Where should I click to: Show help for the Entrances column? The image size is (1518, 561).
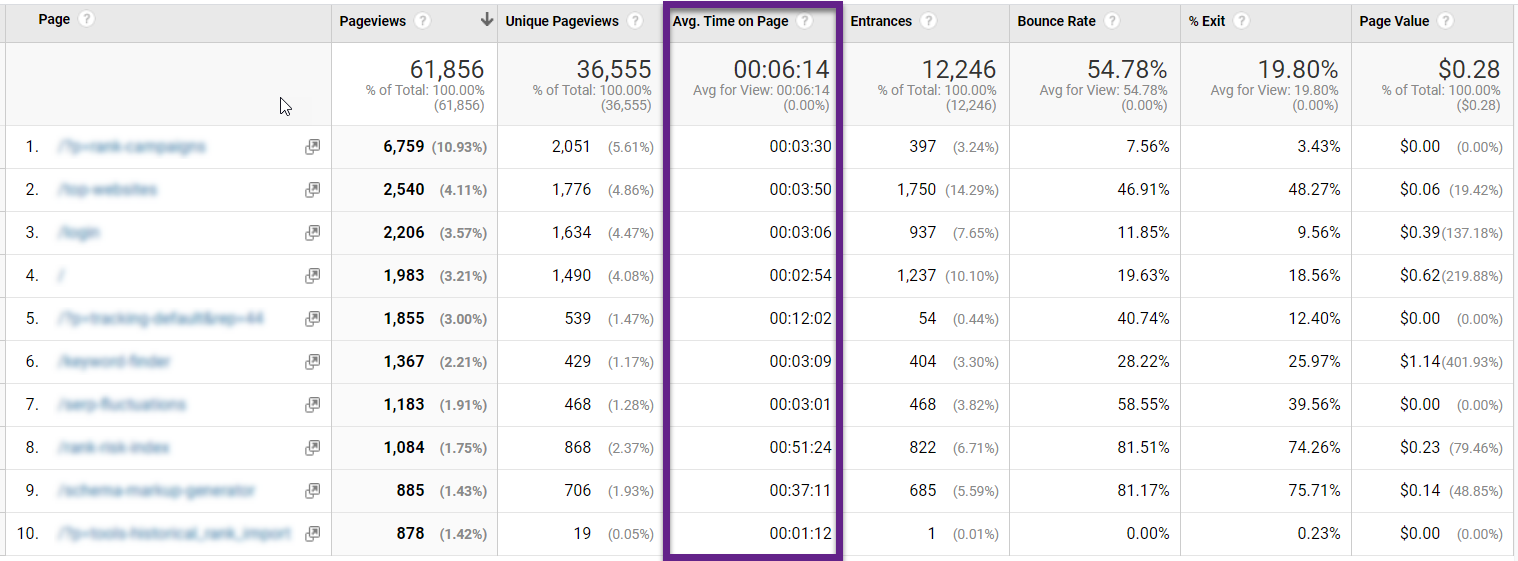pyautogui.click(x=929, y=21)
